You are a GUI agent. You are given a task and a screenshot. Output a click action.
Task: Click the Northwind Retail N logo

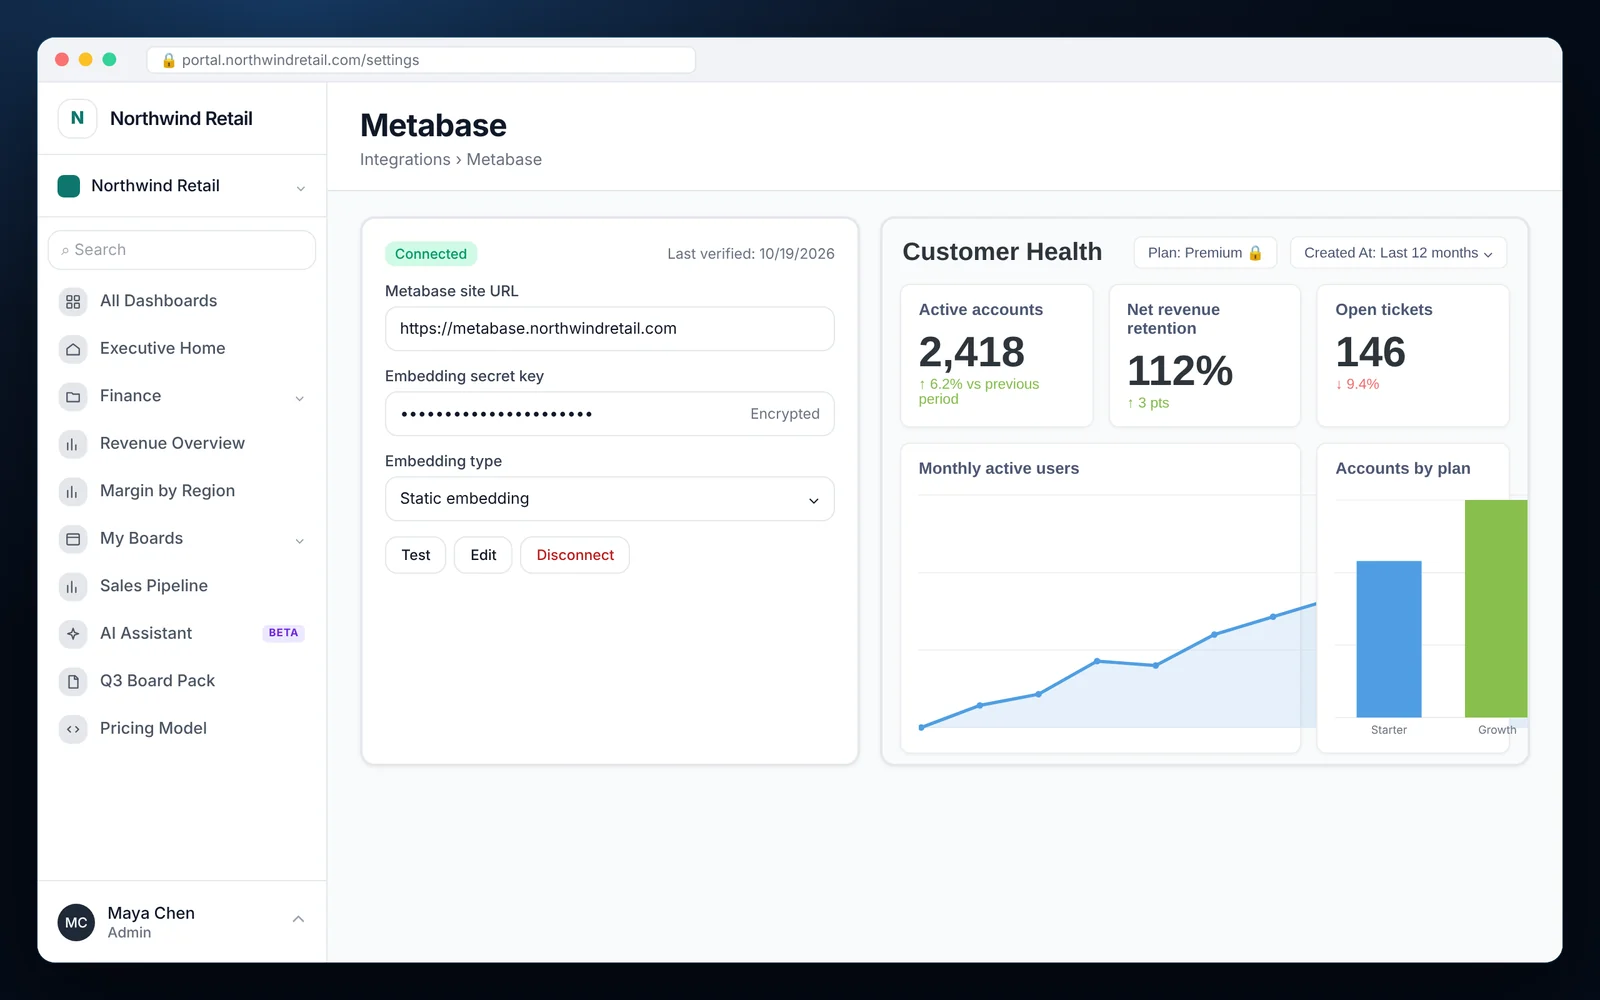pyautogui.click(x=77, y=118)
